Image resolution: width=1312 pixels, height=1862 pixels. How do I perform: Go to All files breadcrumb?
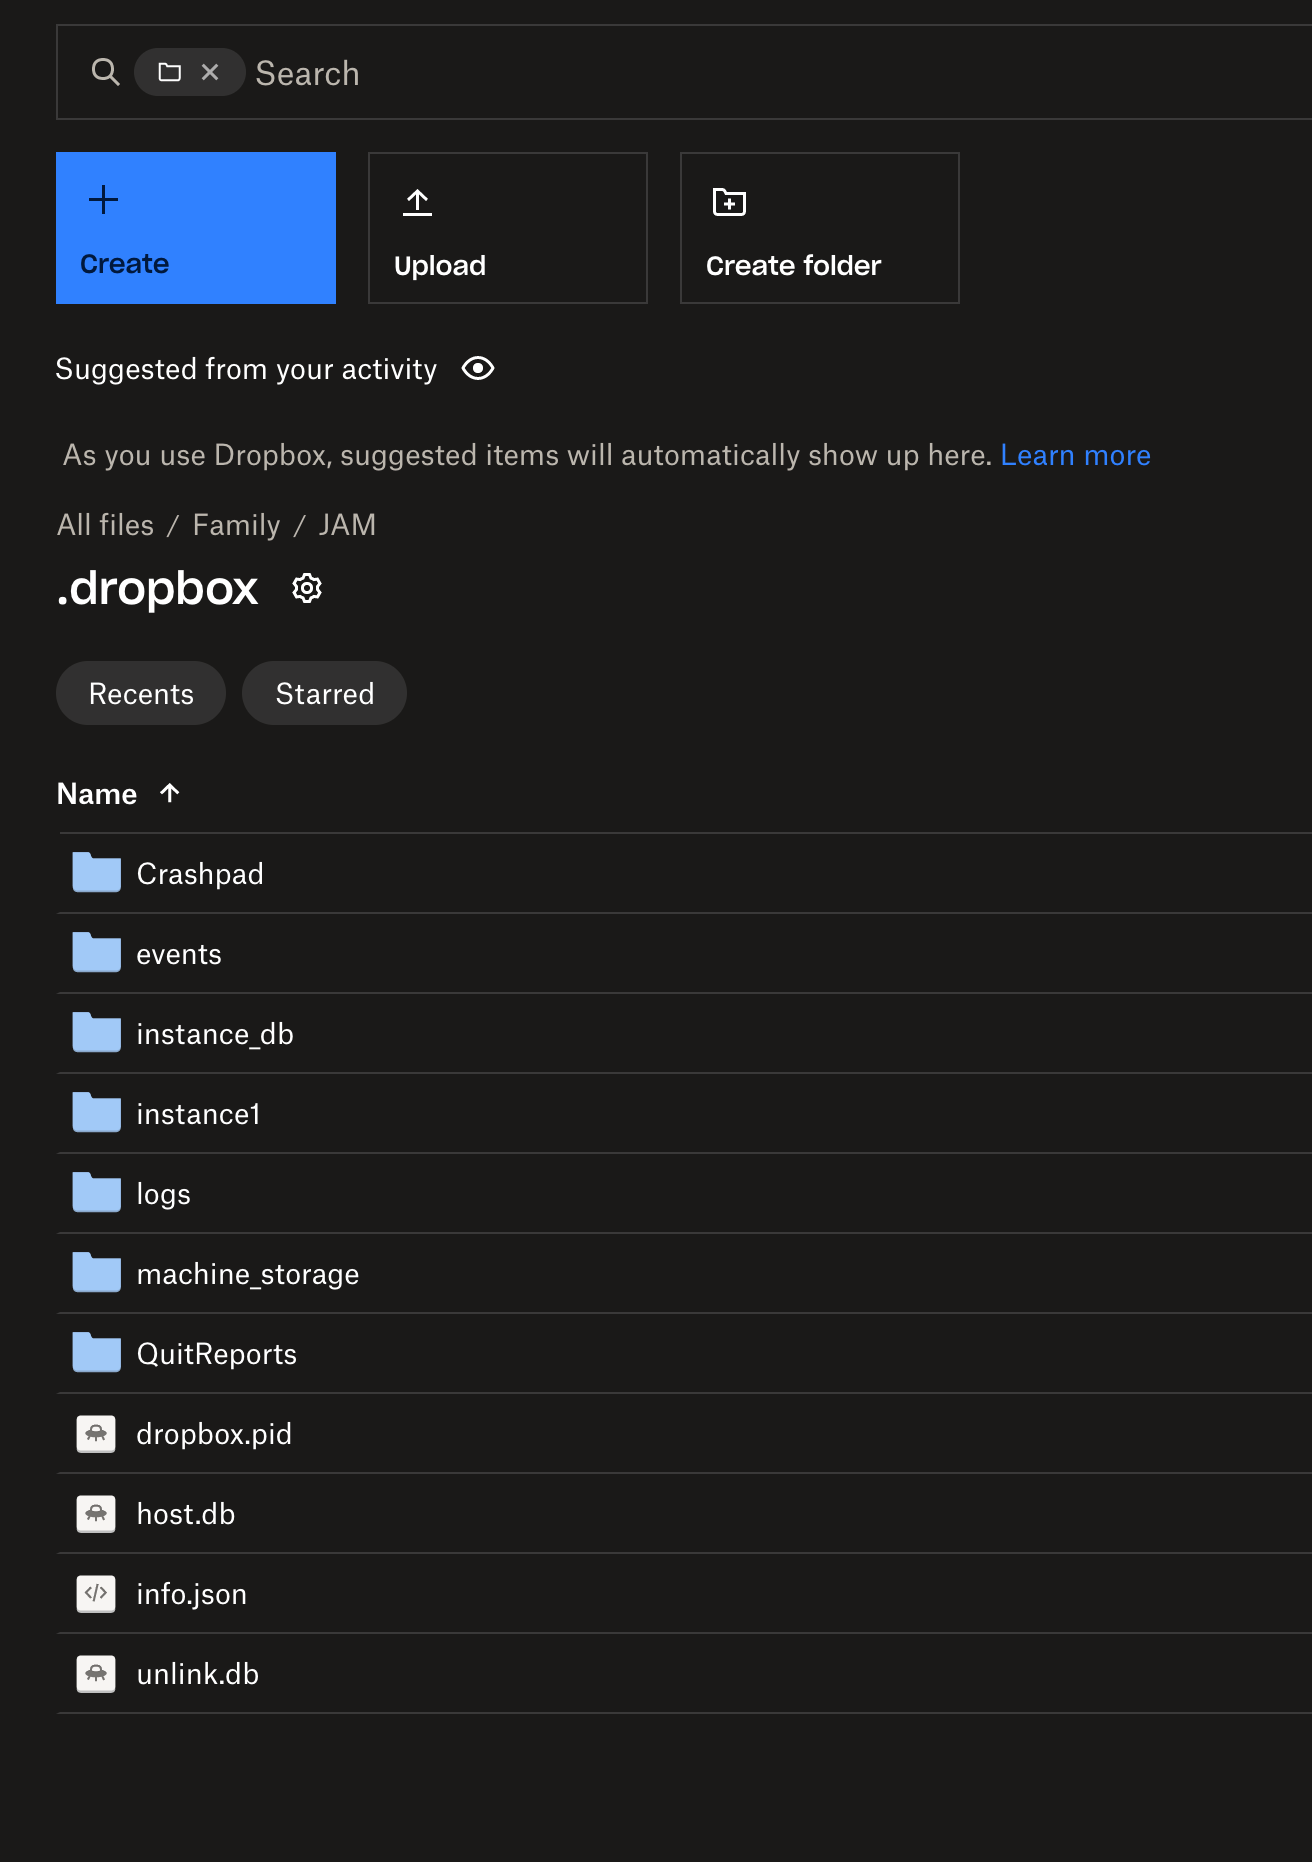tap(106, 525)
